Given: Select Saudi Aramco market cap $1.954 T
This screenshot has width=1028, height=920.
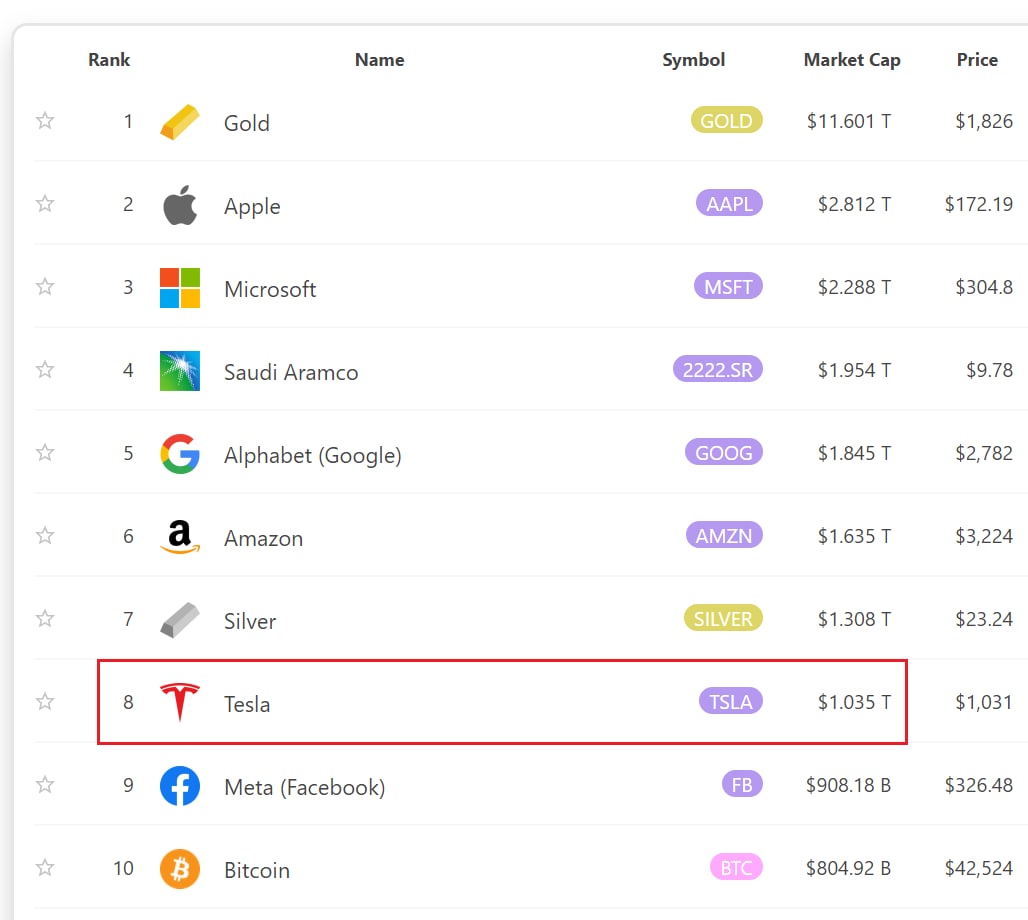Looking at the screenshot, I should click(x=854, y=370).
